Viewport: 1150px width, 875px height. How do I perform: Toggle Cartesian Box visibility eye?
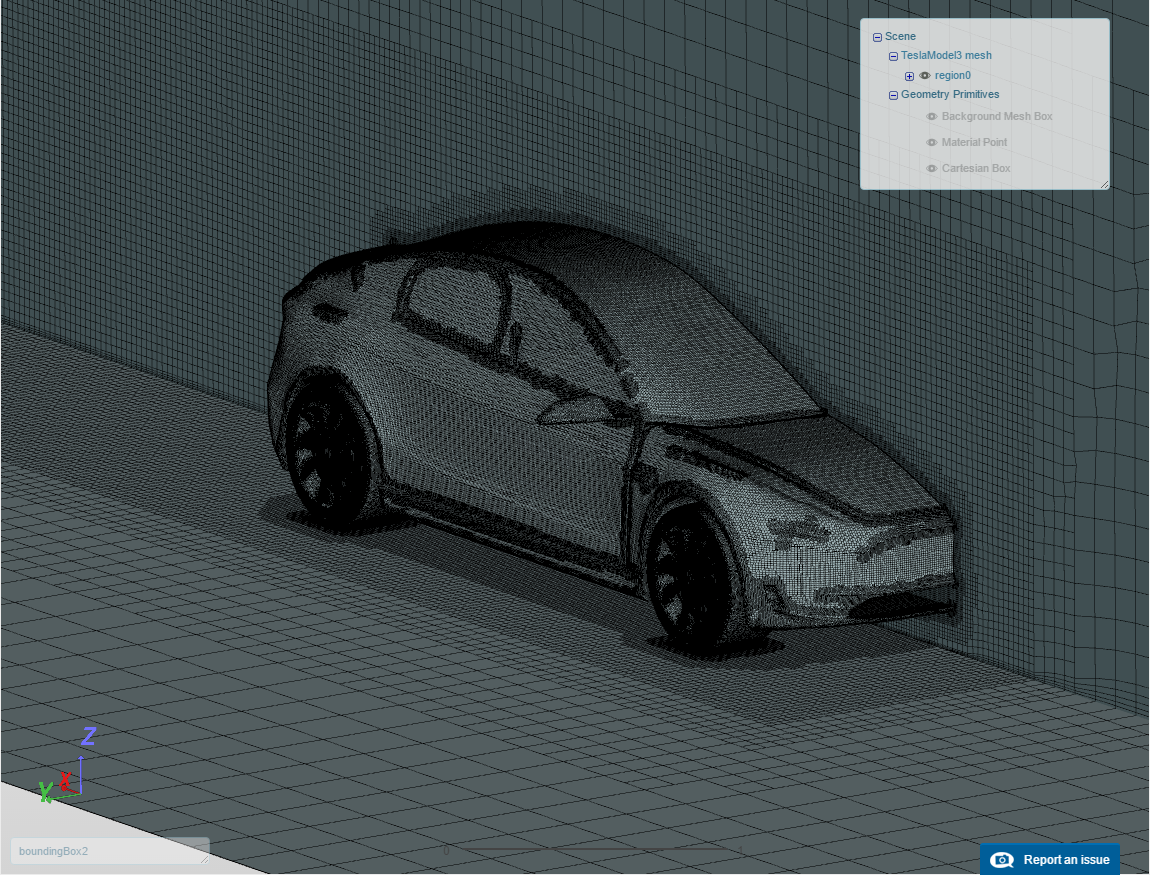coord(932,169)
